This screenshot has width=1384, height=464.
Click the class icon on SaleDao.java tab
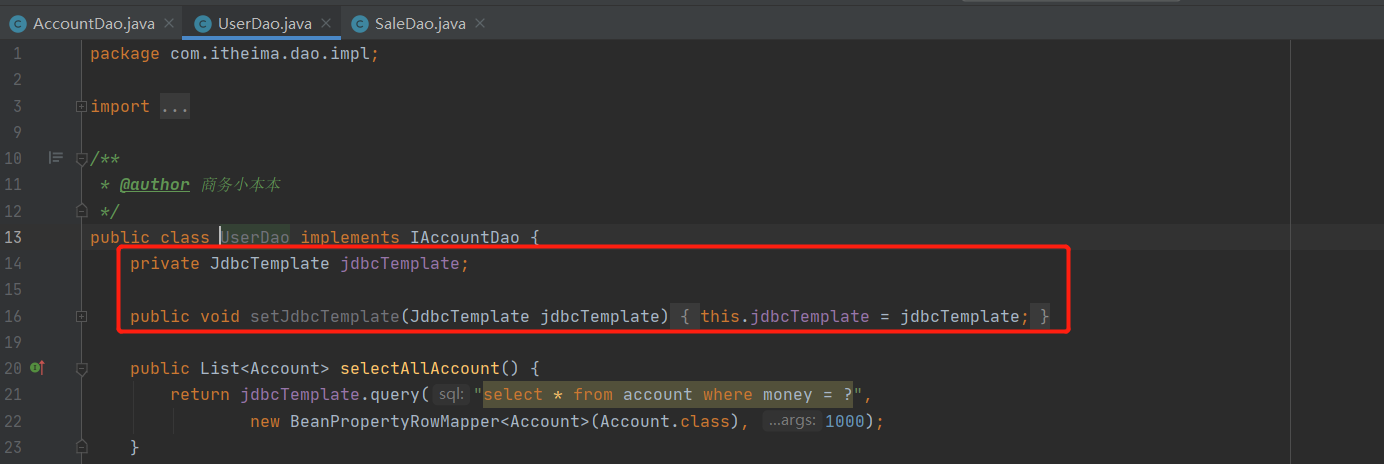[358, 23]
